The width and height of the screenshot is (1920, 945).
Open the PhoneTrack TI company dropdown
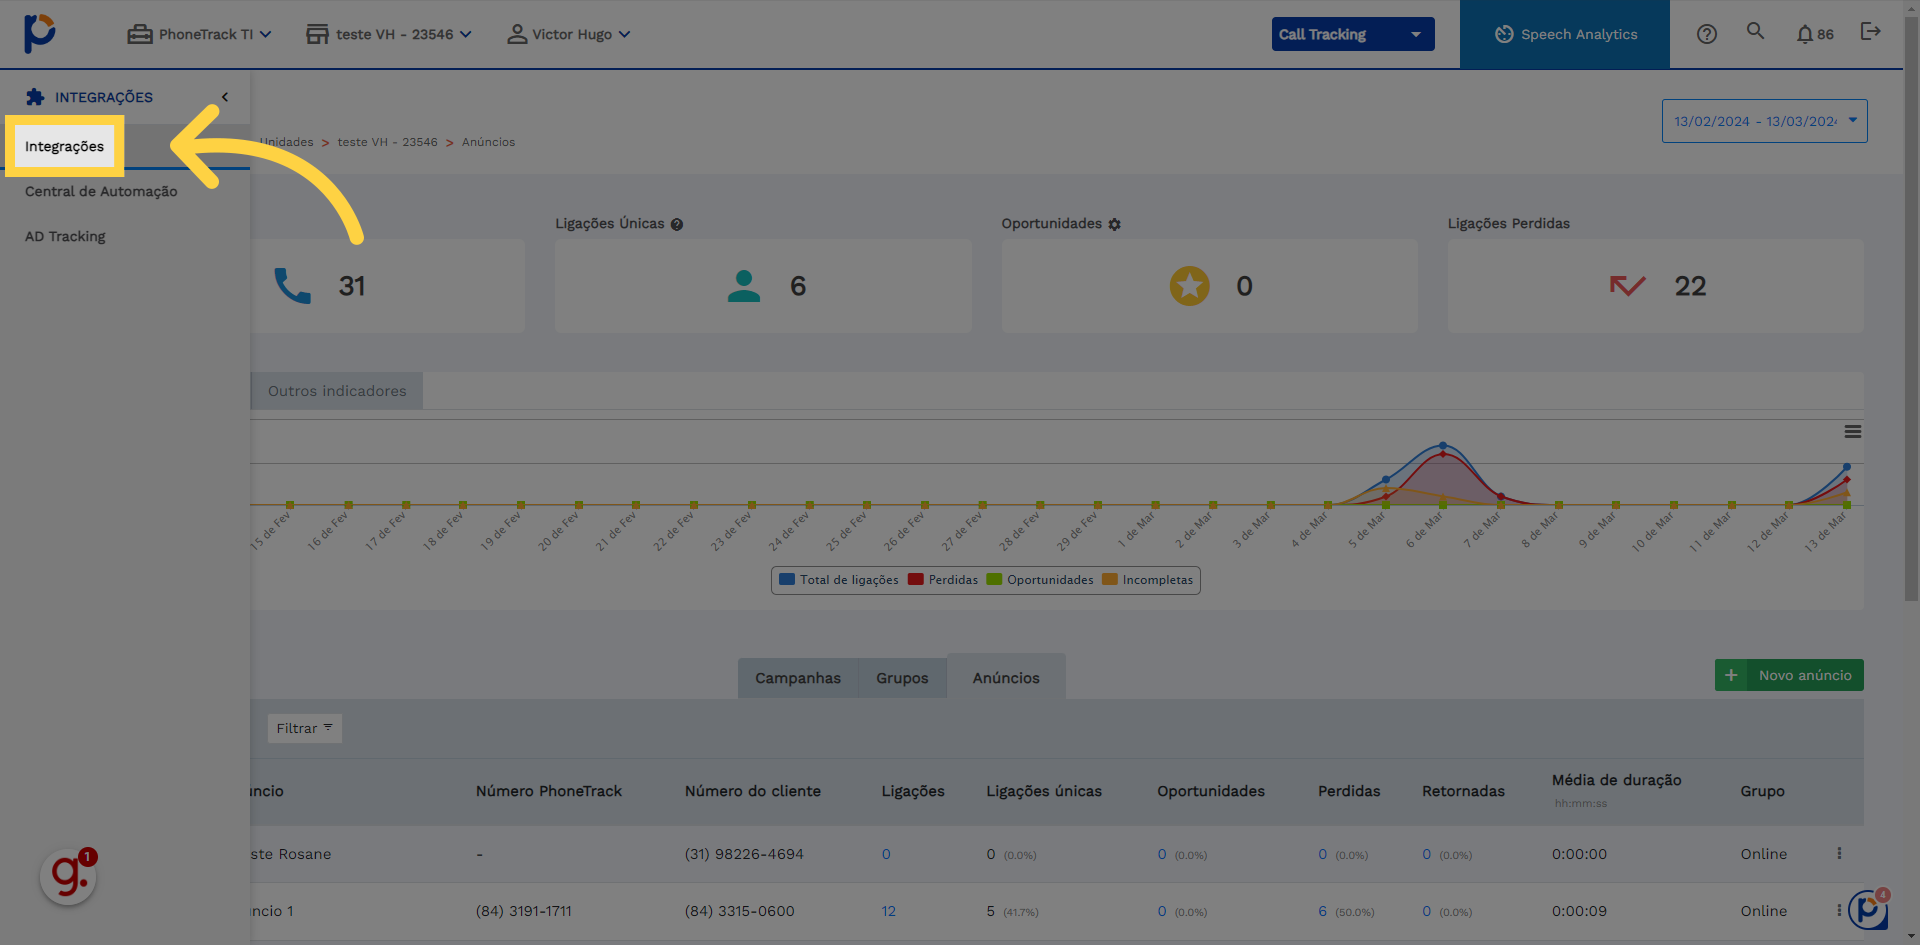(x=199, y=34)
